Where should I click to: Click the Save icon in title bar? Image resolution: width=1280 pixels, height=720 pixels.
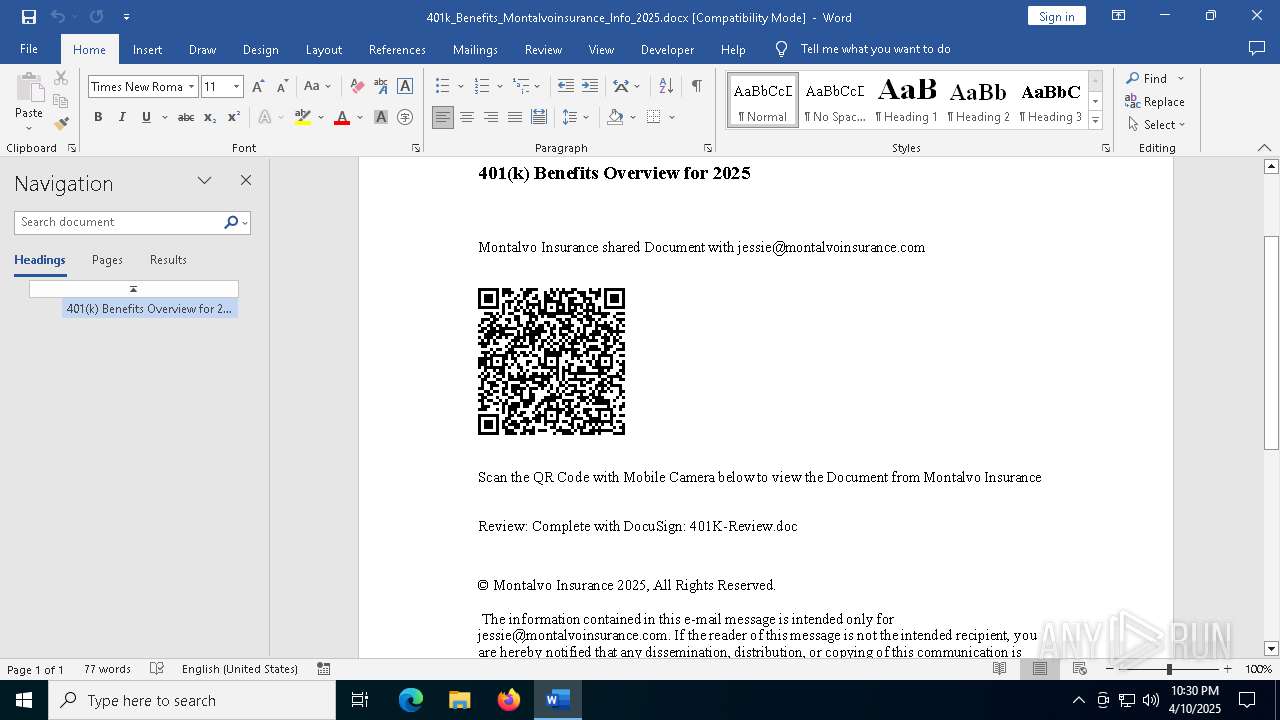pyautogui.click(x=29, y=17)
